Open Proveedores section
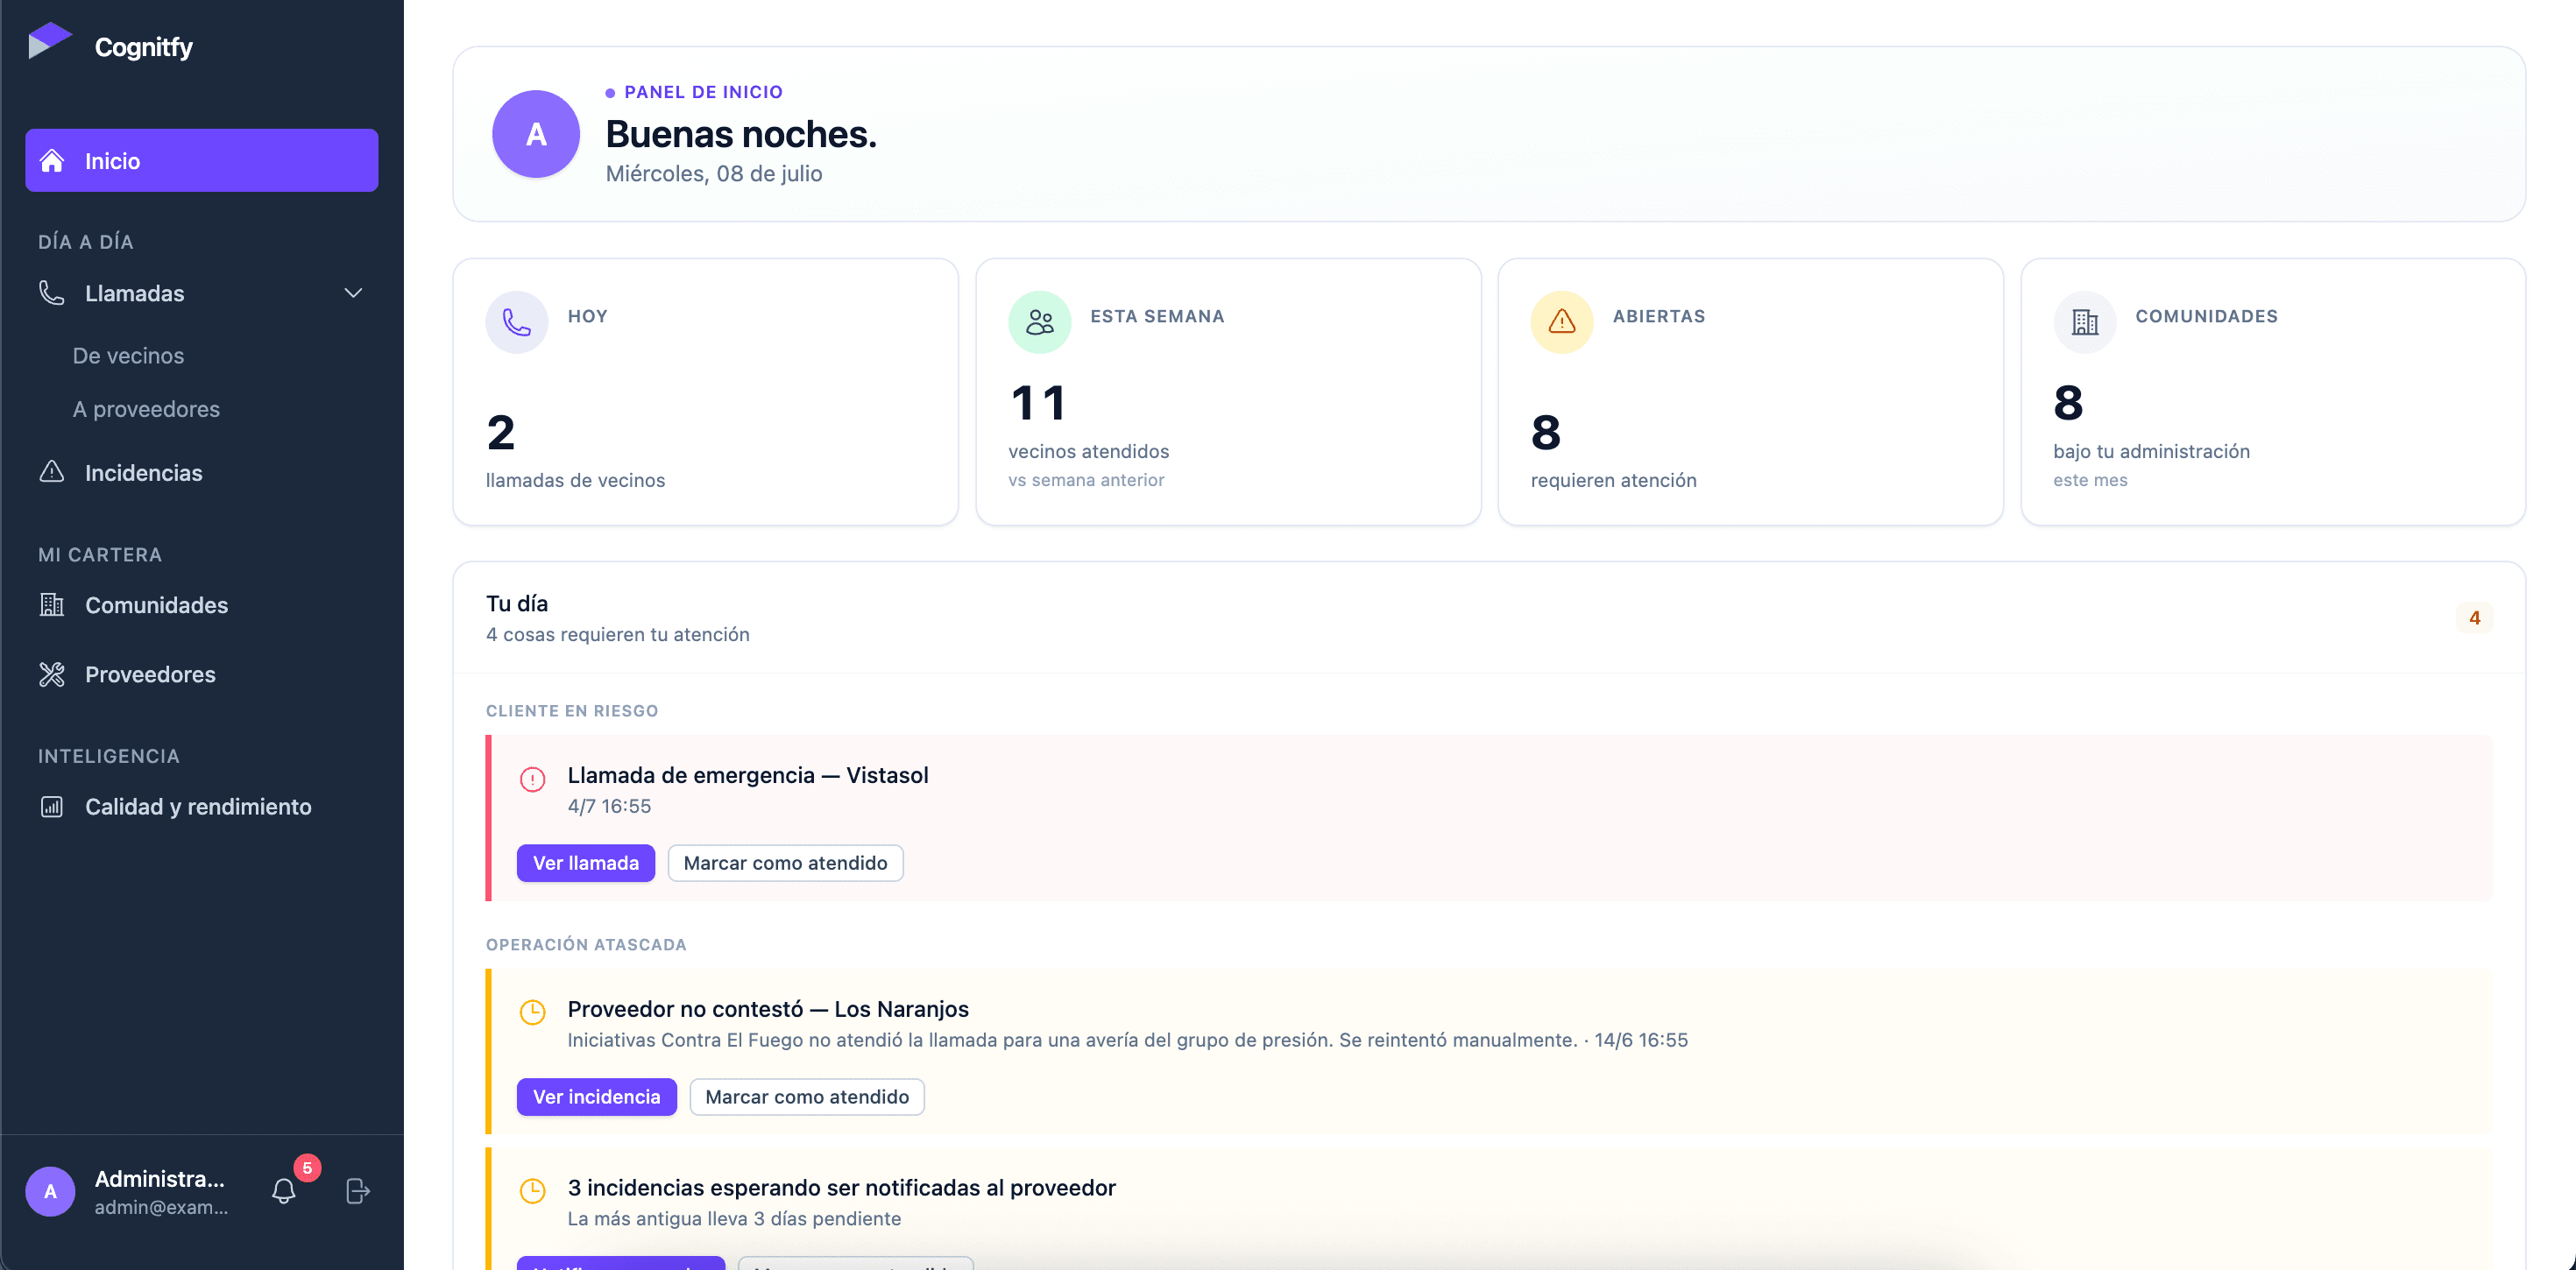2576x1270 pixels. point(202,674)
